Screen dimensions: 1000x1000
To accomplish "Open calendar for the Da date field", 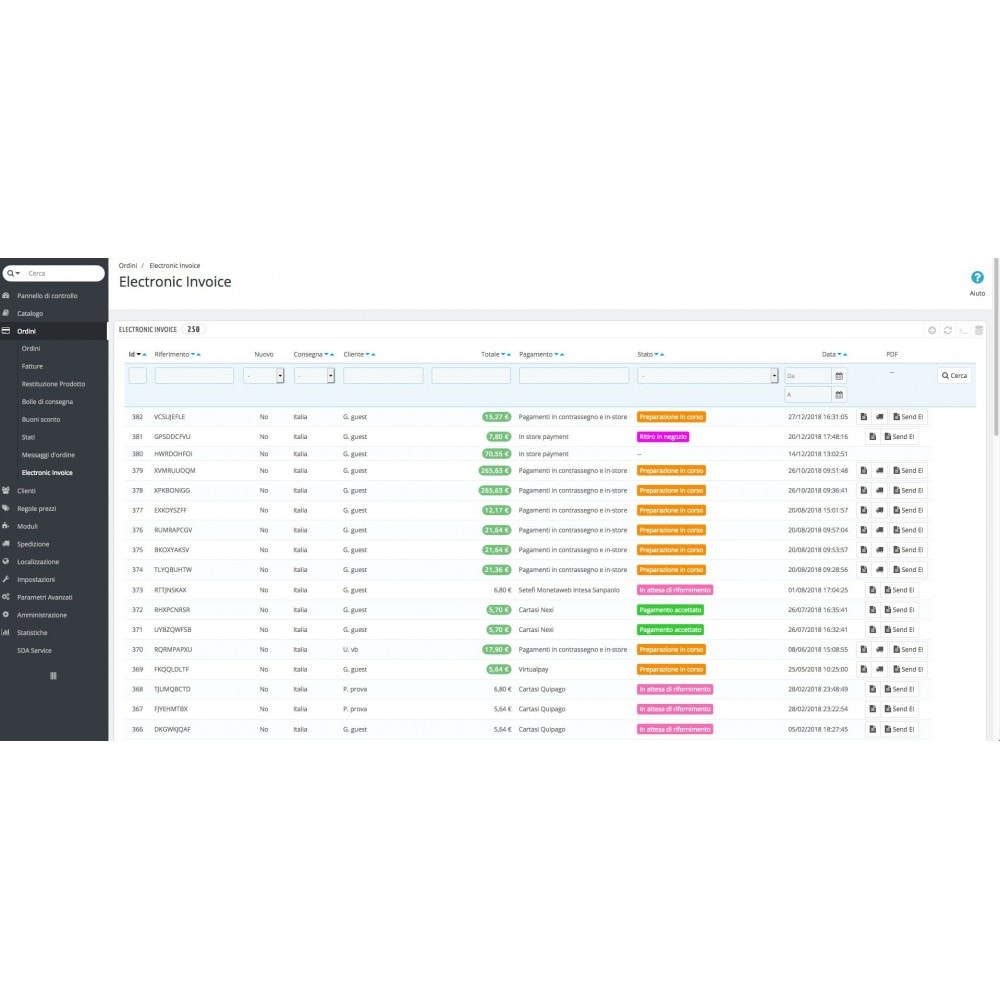I will pyautogui.click(x=839, y=376).
